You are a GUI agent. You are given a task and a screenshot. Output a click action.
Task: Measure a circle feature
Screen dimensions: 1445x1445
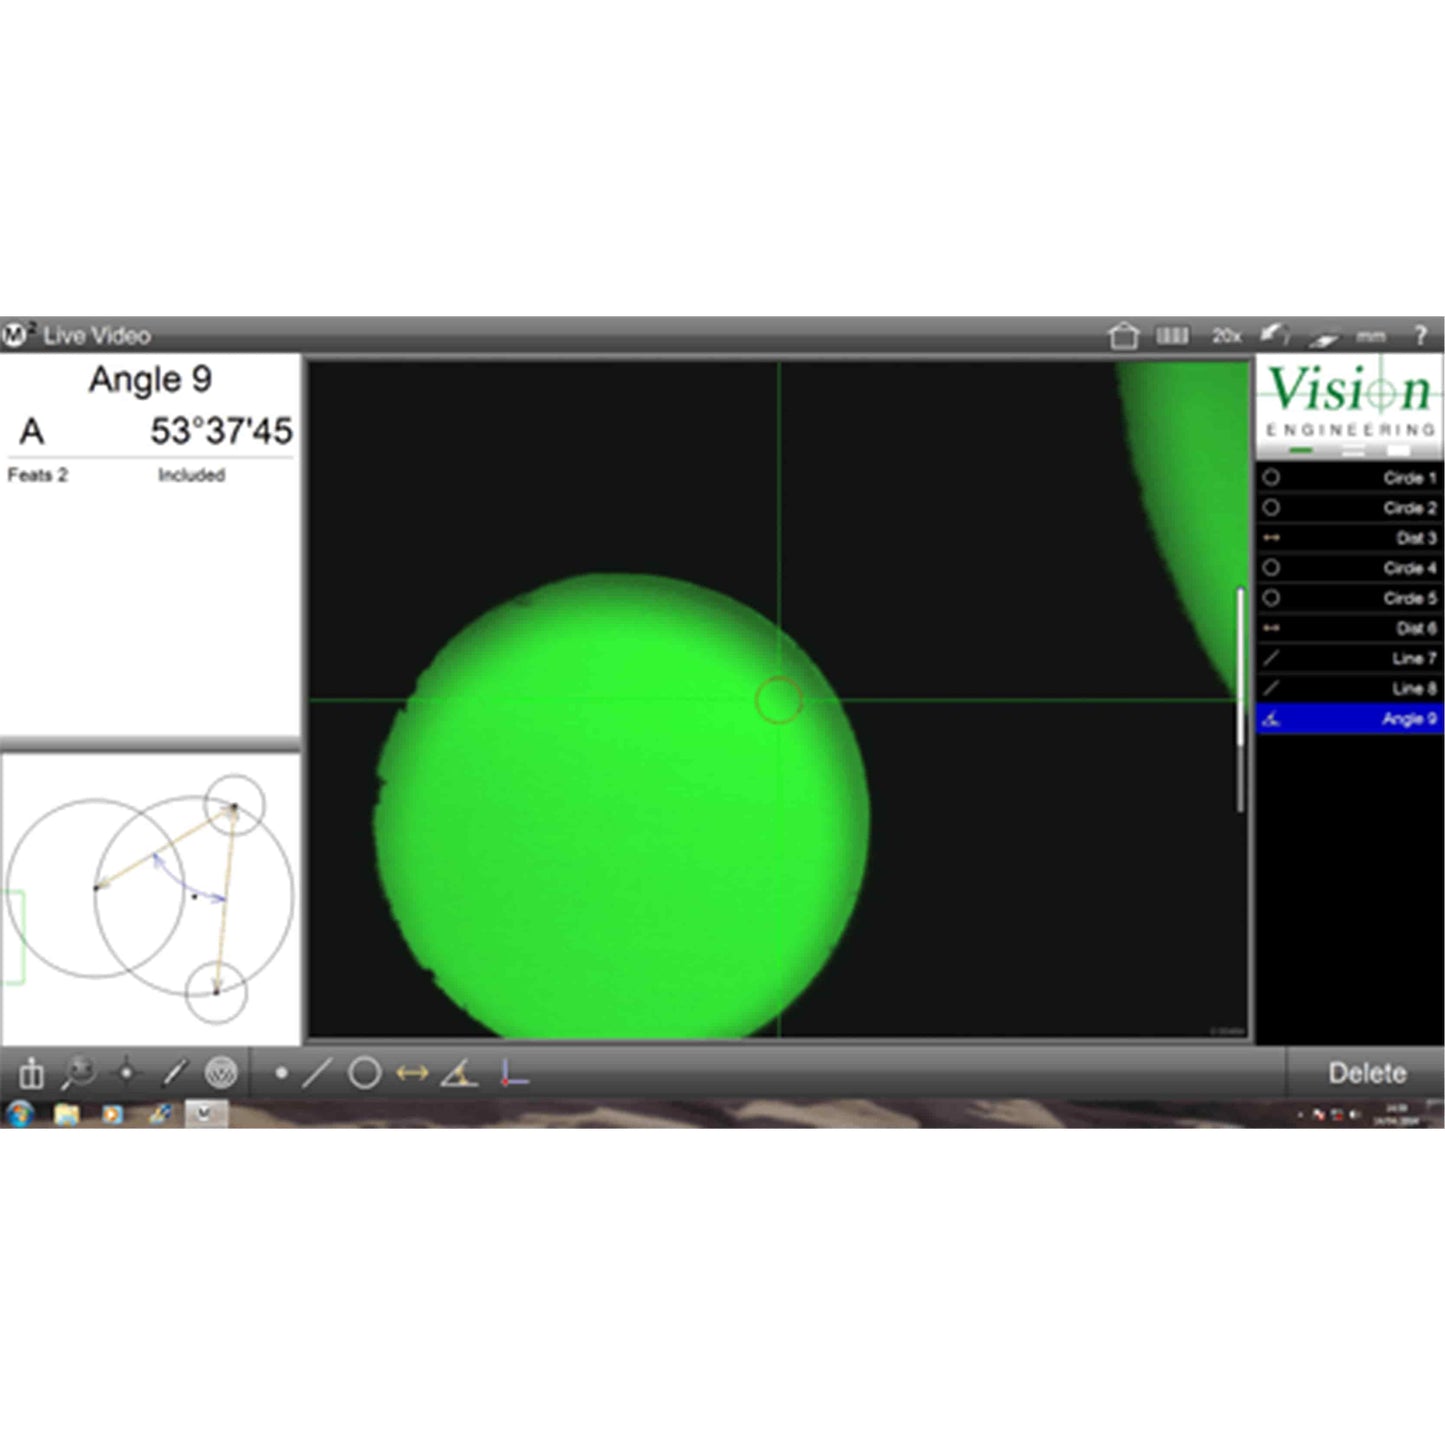point(364,1073)
